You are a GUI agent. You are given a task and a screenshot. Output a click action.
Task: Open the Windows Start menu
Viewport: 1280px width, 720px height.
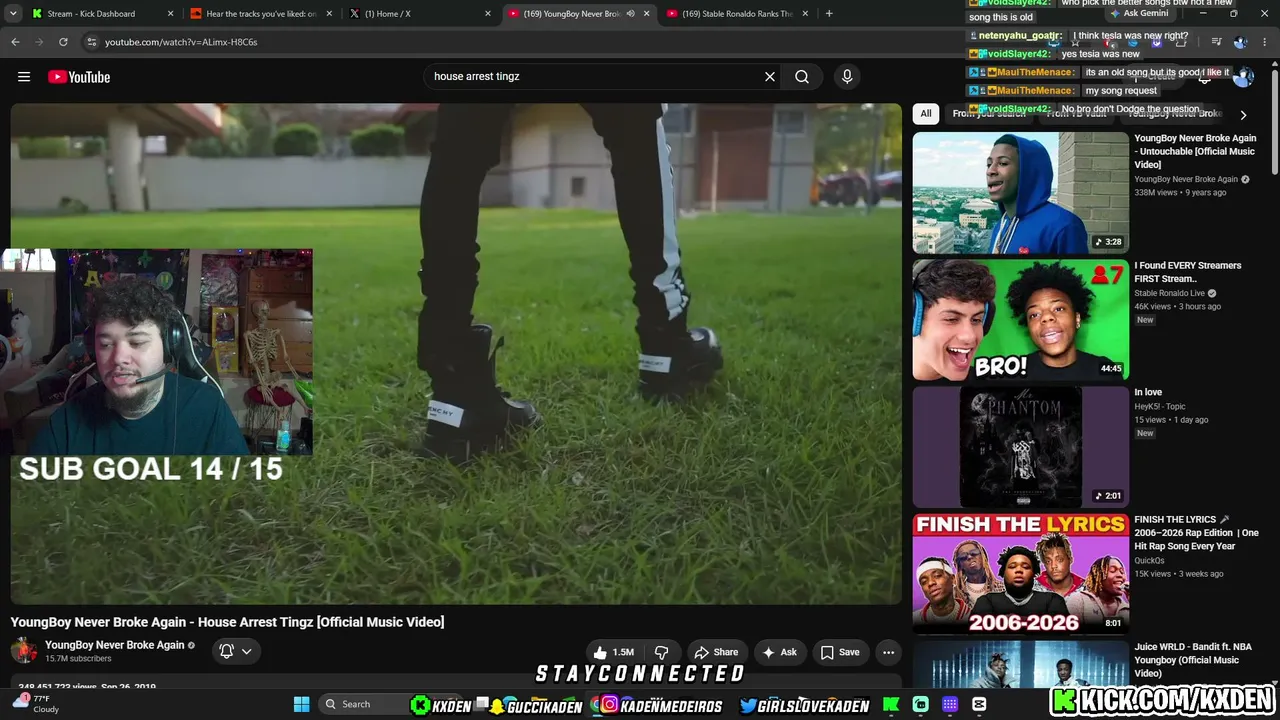coord(301,704)
